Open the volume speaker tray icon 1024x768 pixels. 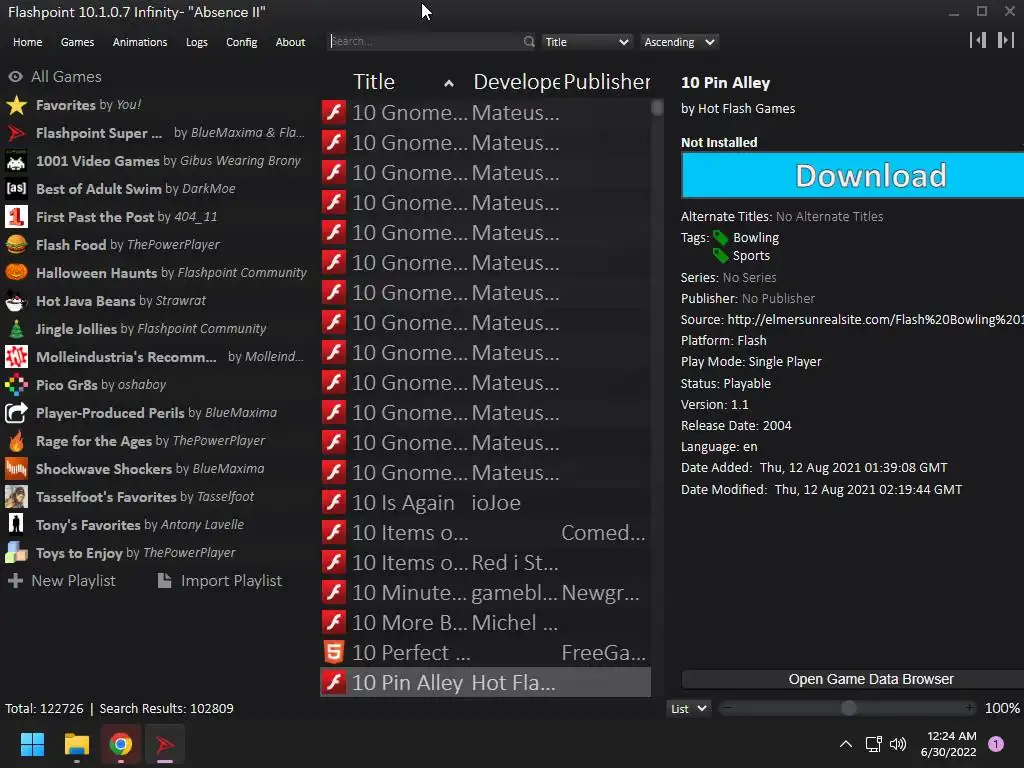tap(898, 744)
